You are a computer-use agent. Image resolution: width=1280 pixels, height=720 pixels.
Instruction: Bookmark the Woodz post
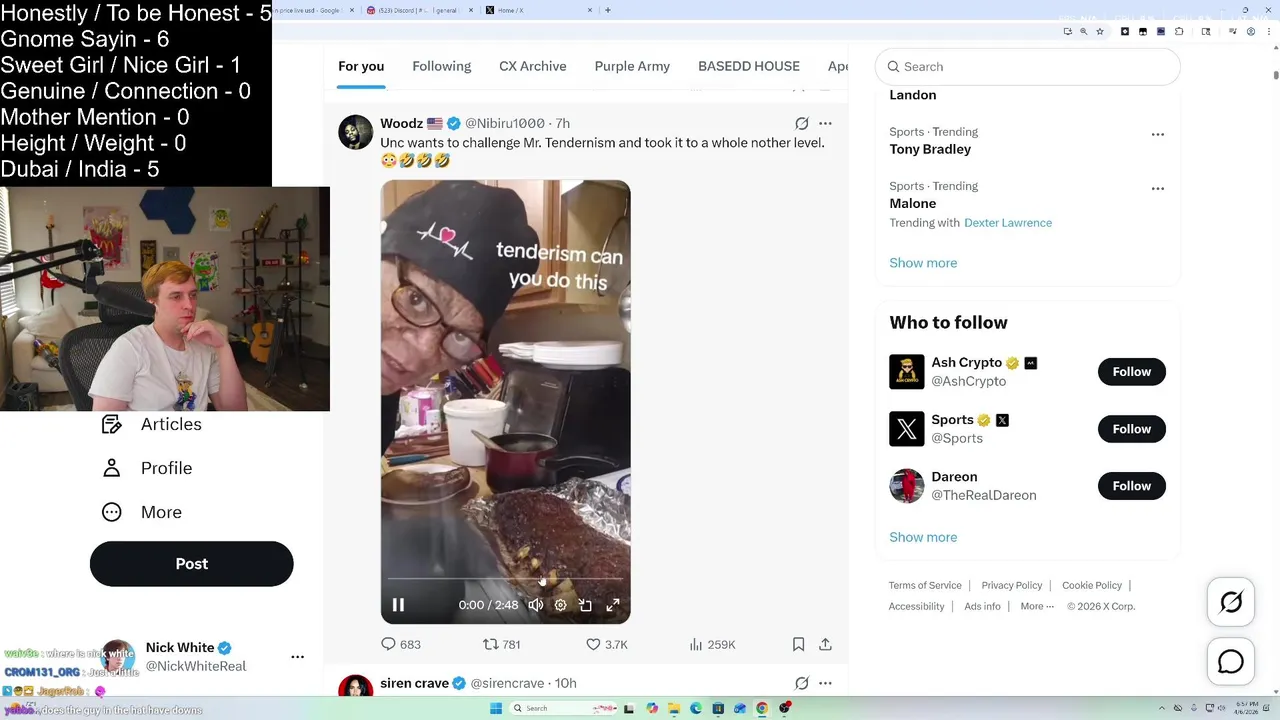coord(798,645)
